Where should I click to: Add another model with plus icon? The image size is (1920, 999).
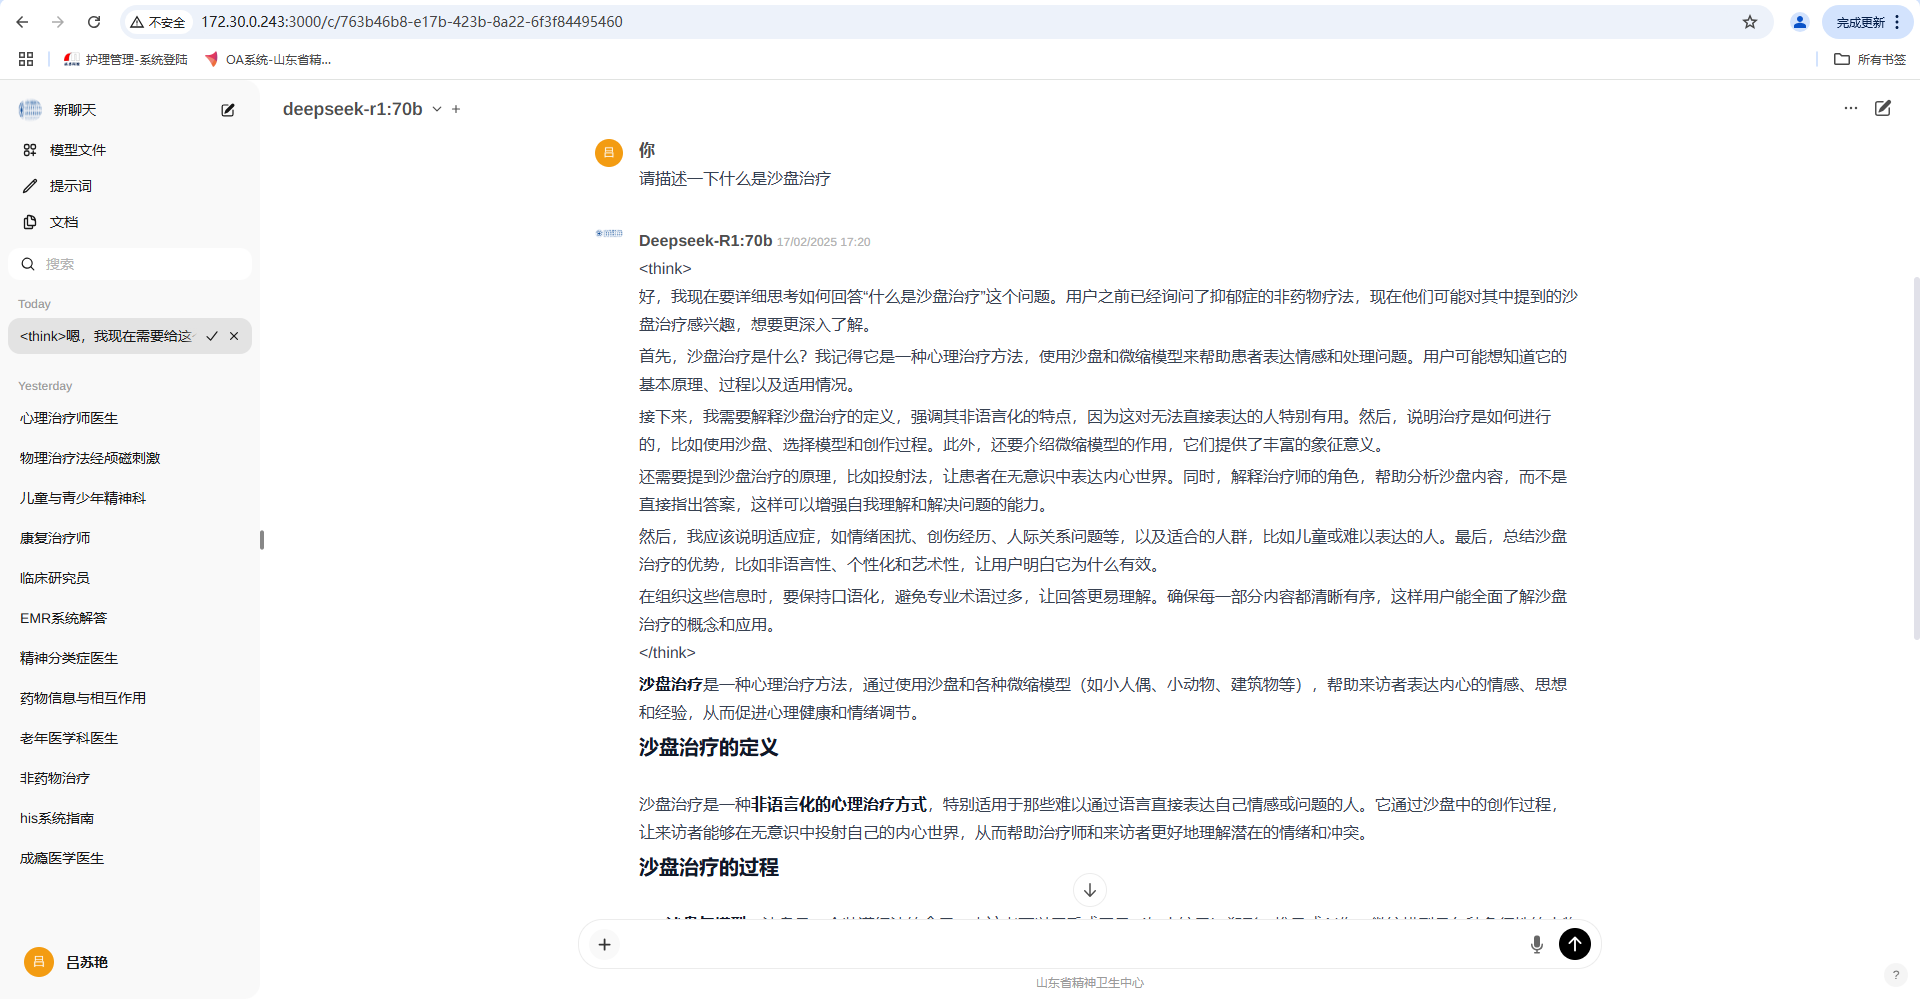456,109
